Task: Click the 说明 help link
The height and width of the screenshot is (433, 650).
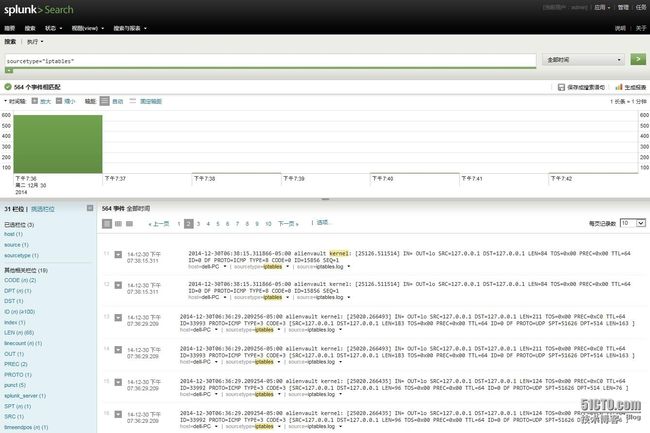Action: pos(620,28)
